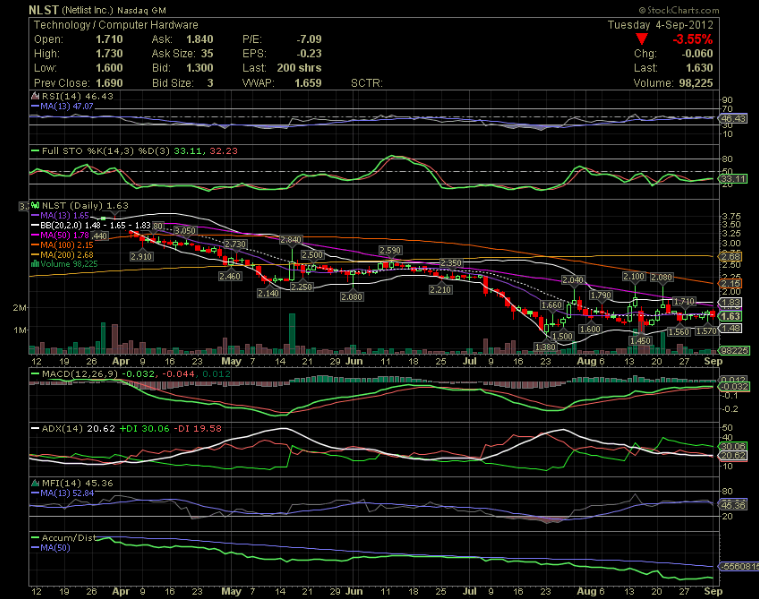Click the MFI(14) 45.36 indicator label

click(77, 483)
